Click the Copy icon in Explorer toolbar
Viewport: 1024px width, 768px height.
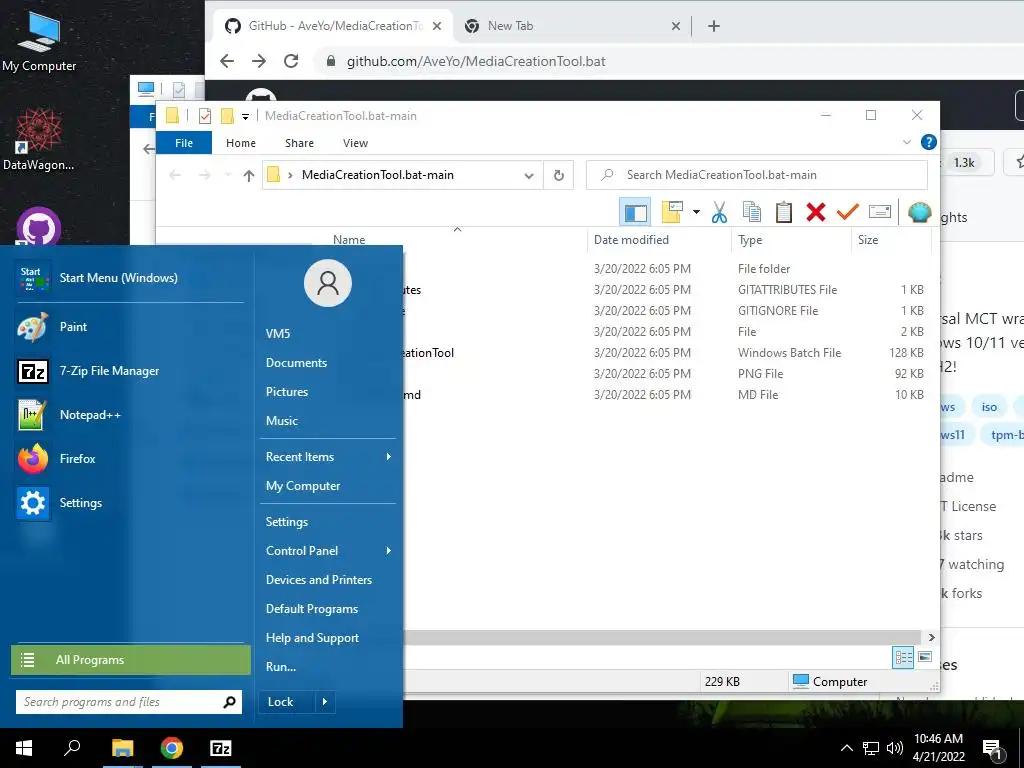pyautogui.click(x=752, y=212)
